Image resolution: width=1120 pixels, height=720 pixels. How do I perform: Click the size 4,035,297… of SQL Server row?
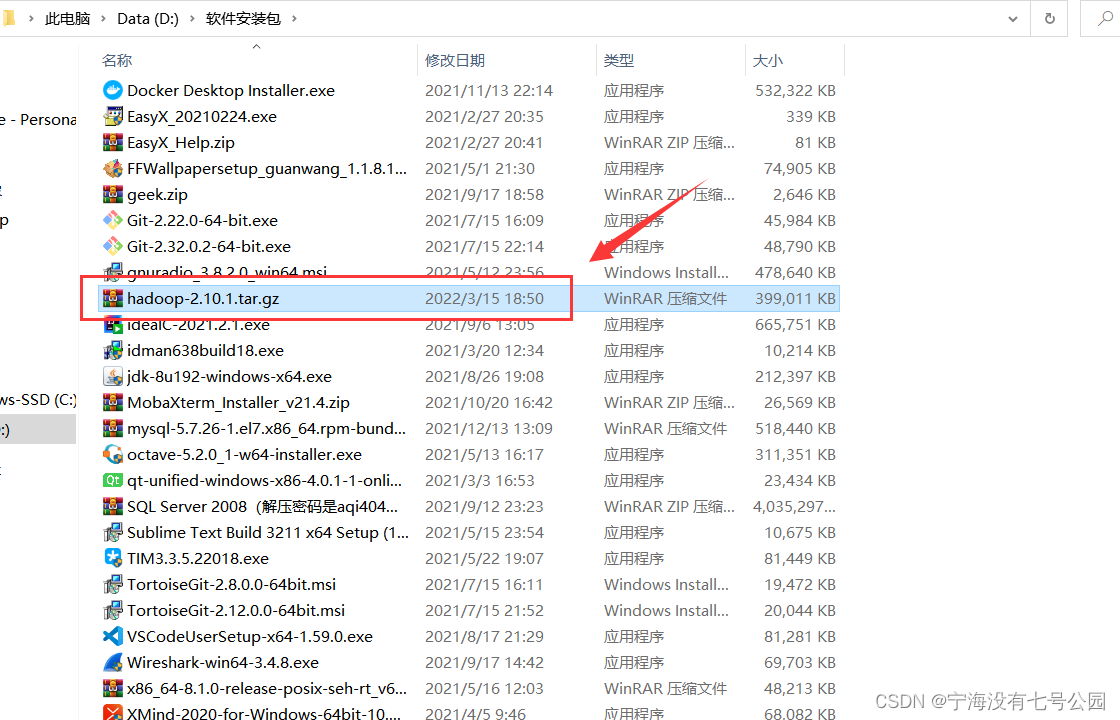click(x=794, y=506)
